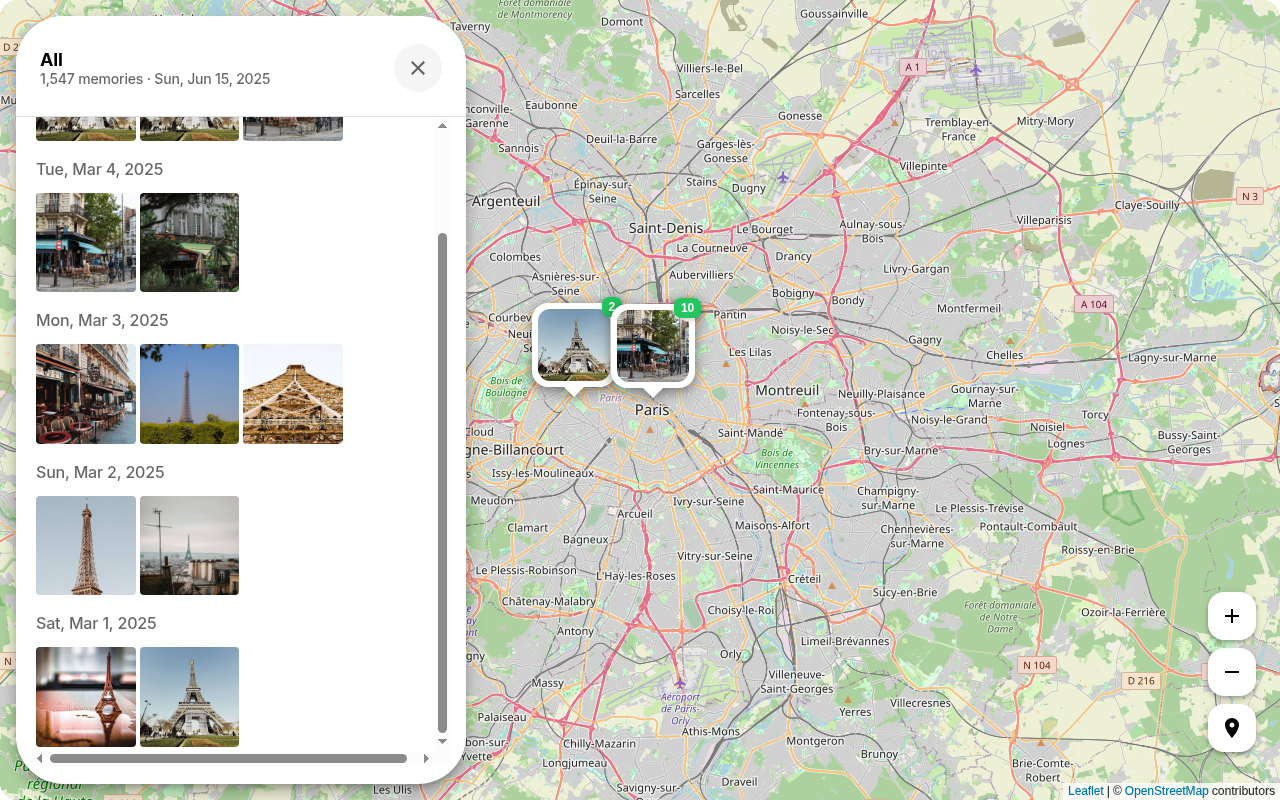Viewport: 1280px width, 800px height.
Task: Click the up arrow of the vertical scrollbar
Action: (442, 125)
